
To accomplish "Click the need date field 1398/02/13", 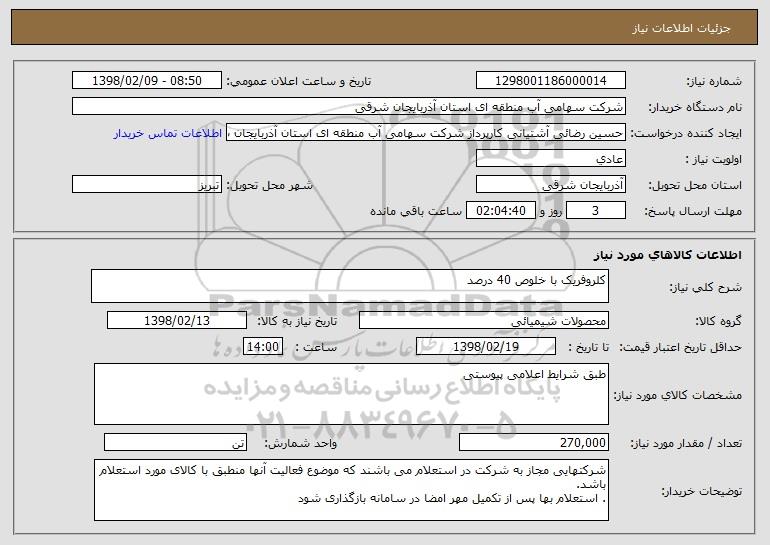I will click(177, 321).
